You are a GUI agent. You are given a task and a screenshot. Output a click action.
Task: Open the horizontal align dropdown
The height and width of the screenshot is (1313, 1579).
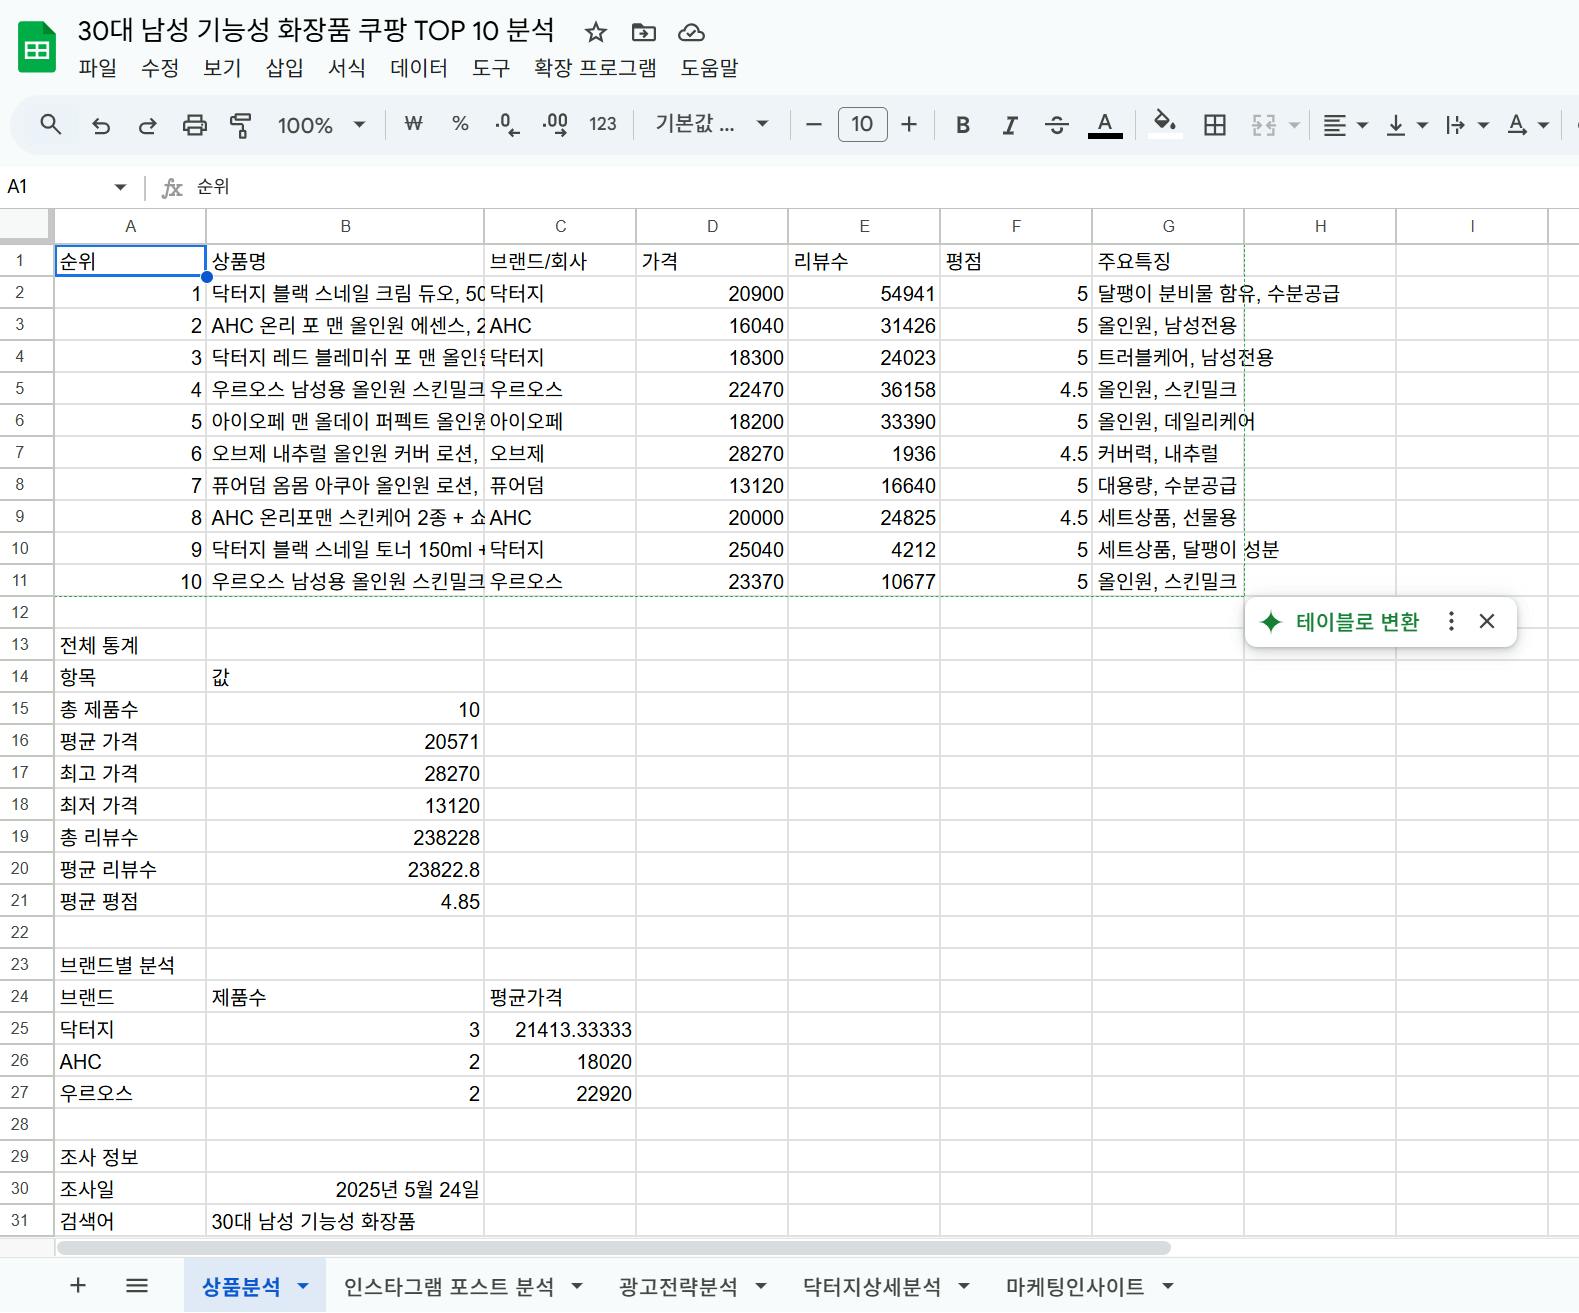(1345, 125)
